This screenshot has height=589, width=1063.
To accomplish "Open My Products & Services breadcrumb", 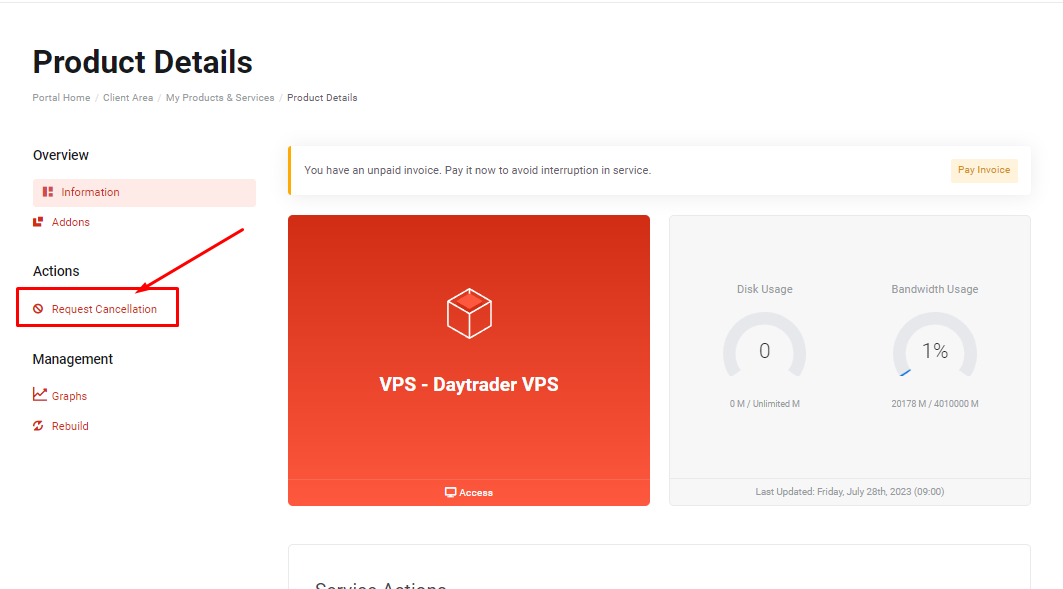I will pos(220,98).
